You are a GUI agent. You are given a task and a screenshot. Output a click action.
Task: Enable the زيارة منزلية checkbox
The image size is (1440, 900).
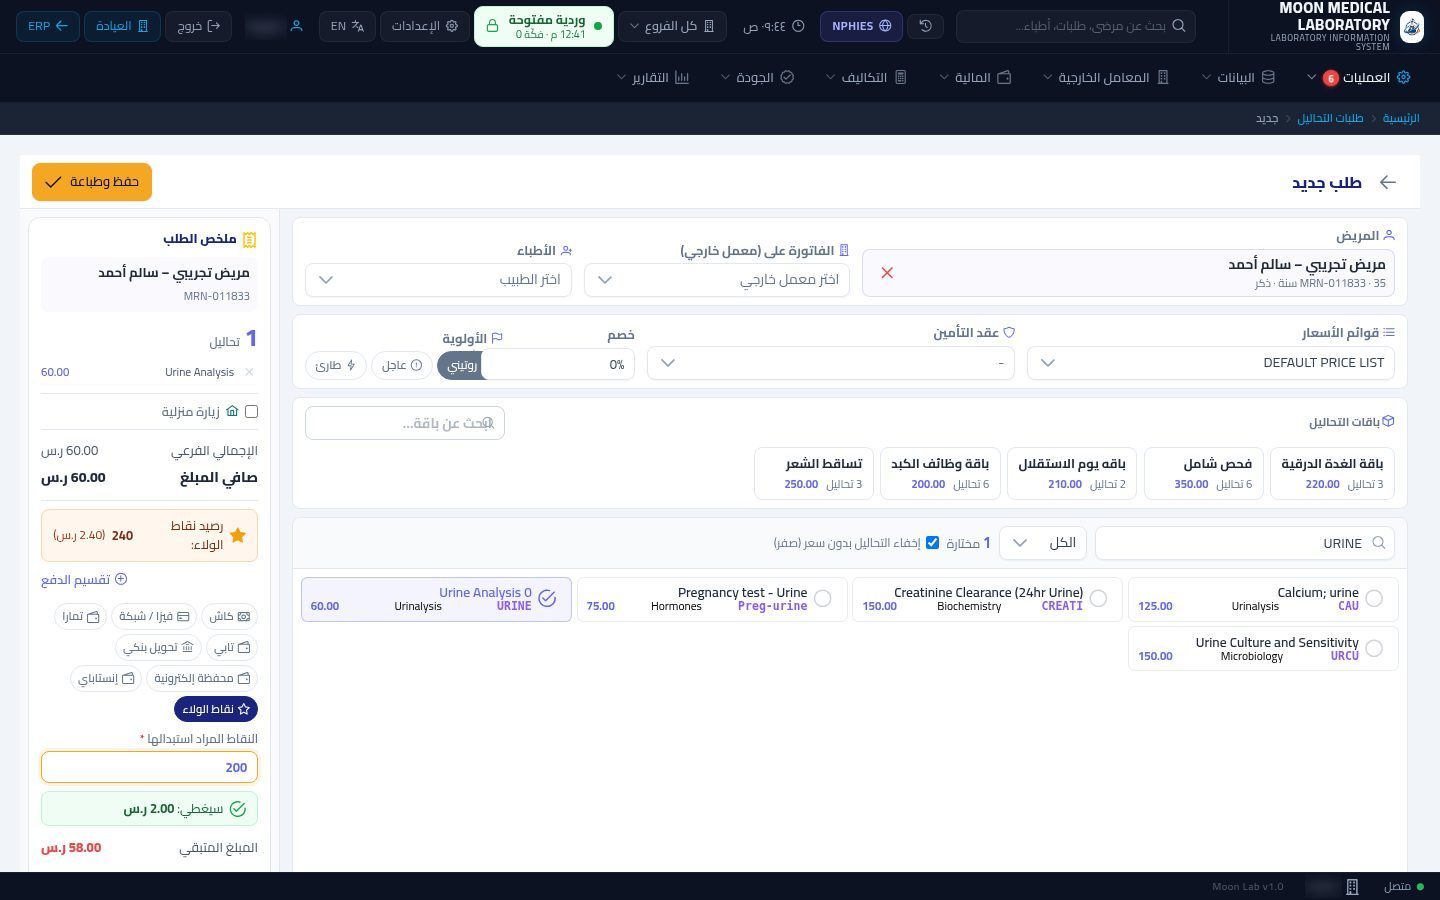tap(251, 411)
